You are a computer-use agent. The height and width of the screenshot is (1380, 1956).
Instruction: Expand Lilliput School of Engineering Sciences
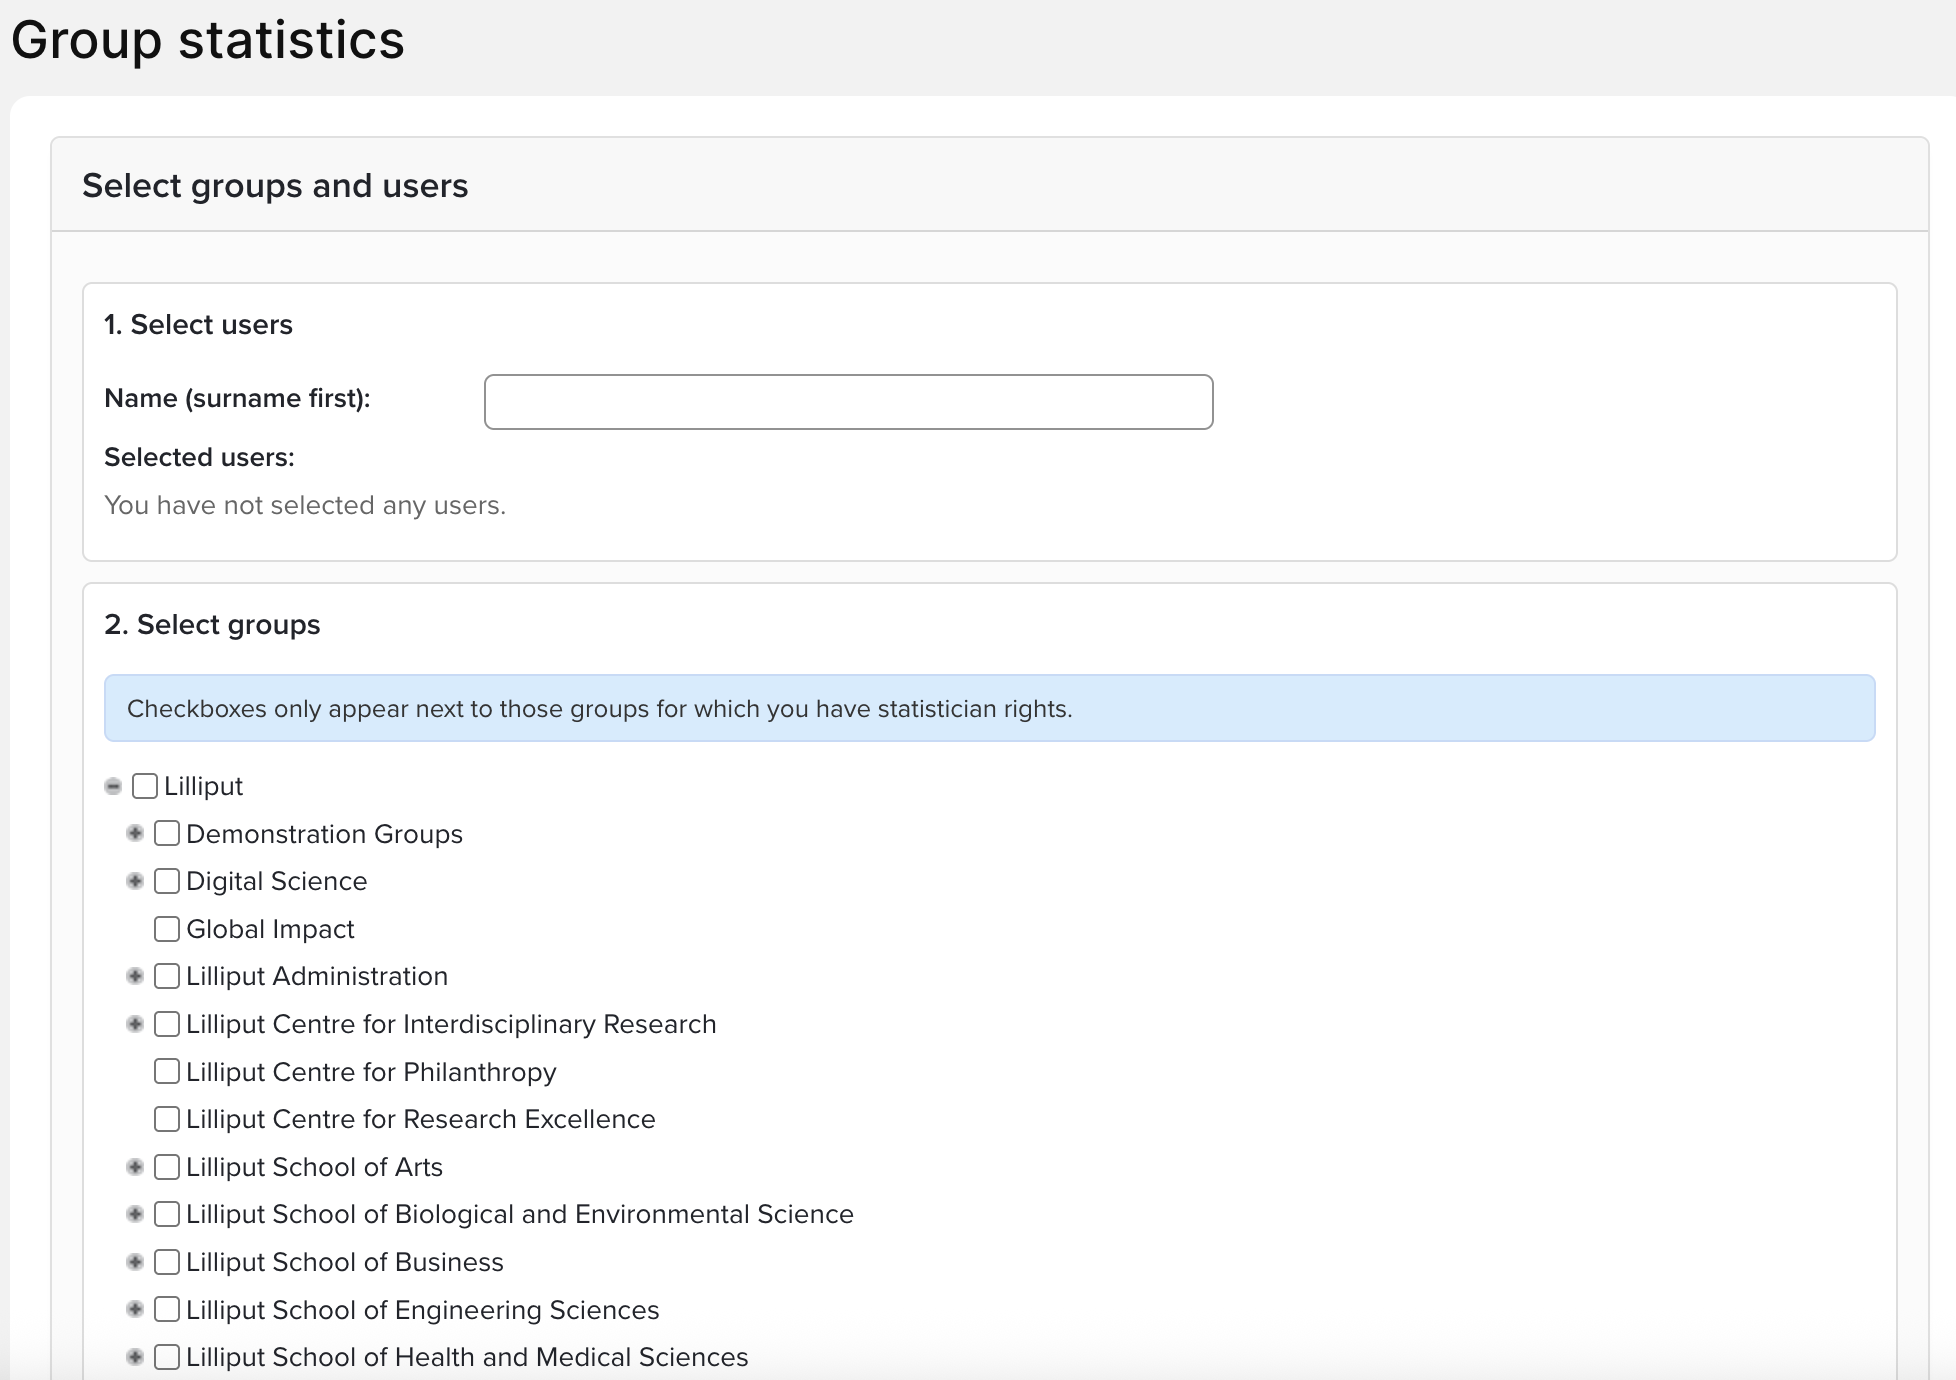[x=135, y=1310]
